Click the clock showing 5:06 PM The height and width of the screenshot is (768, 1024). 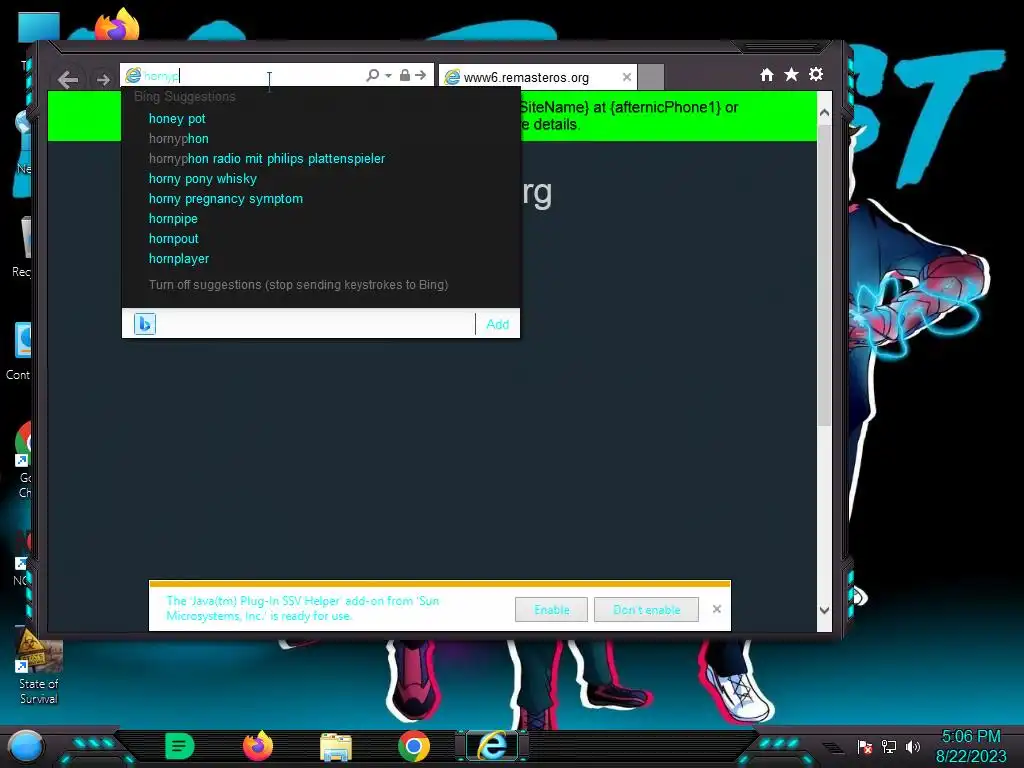point(971,737)
